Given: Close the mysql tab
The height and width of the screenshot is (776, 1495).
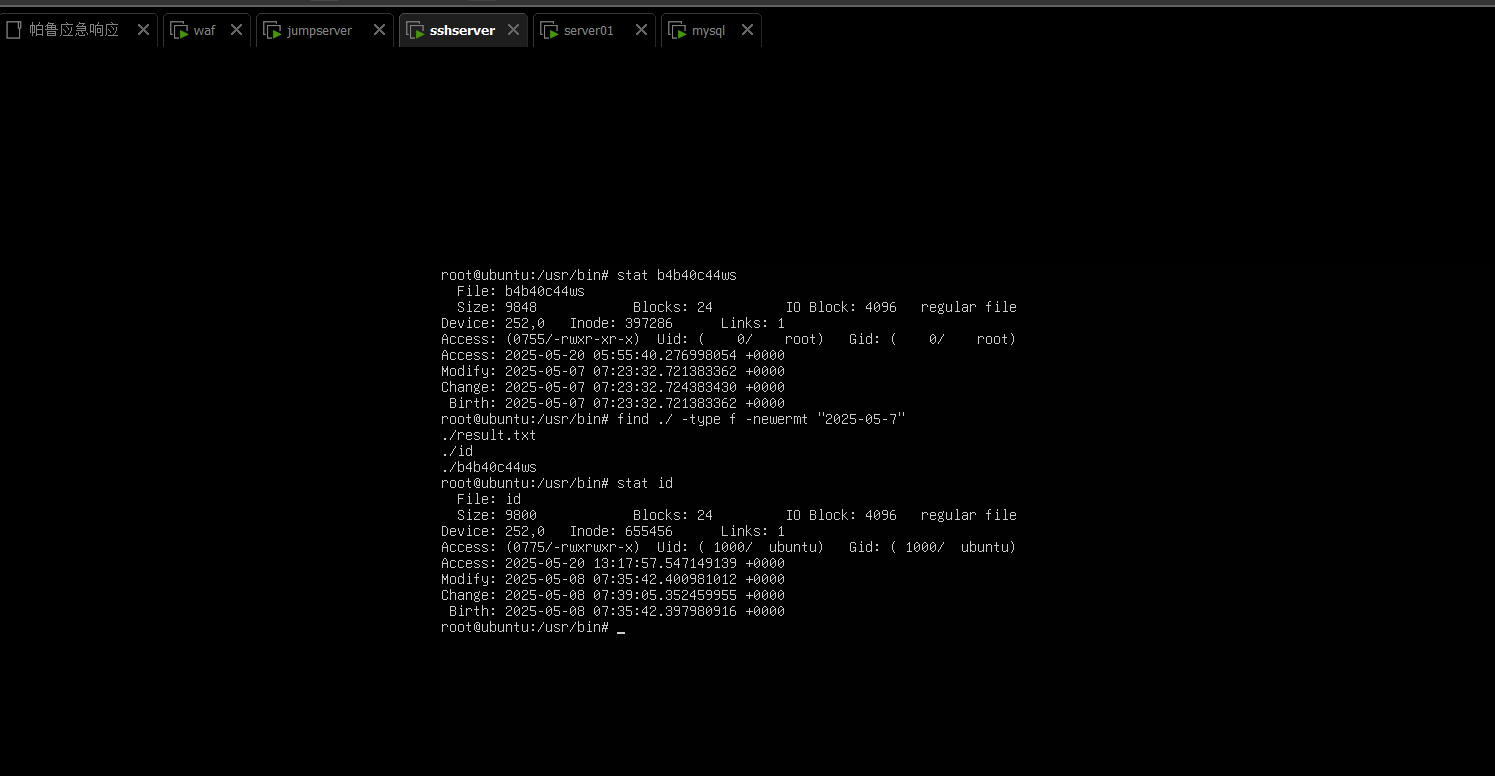Looking at the screenshot, I should 747,30.
